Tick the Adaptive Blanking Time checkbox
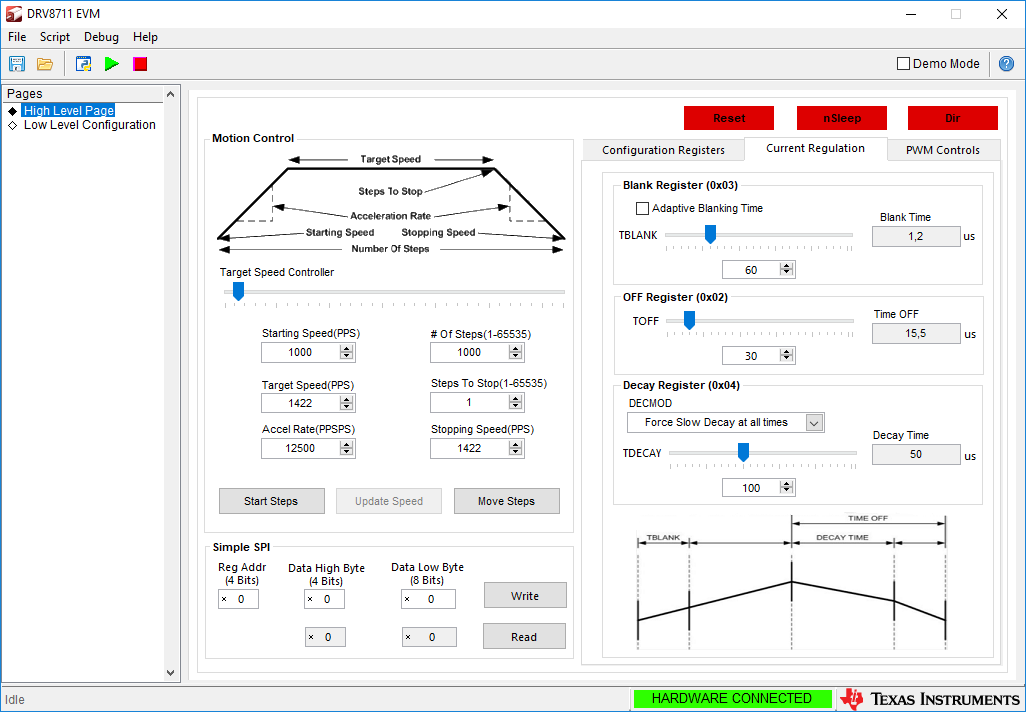The width and height of the screenshot is (1026, 712). (643, 208)
